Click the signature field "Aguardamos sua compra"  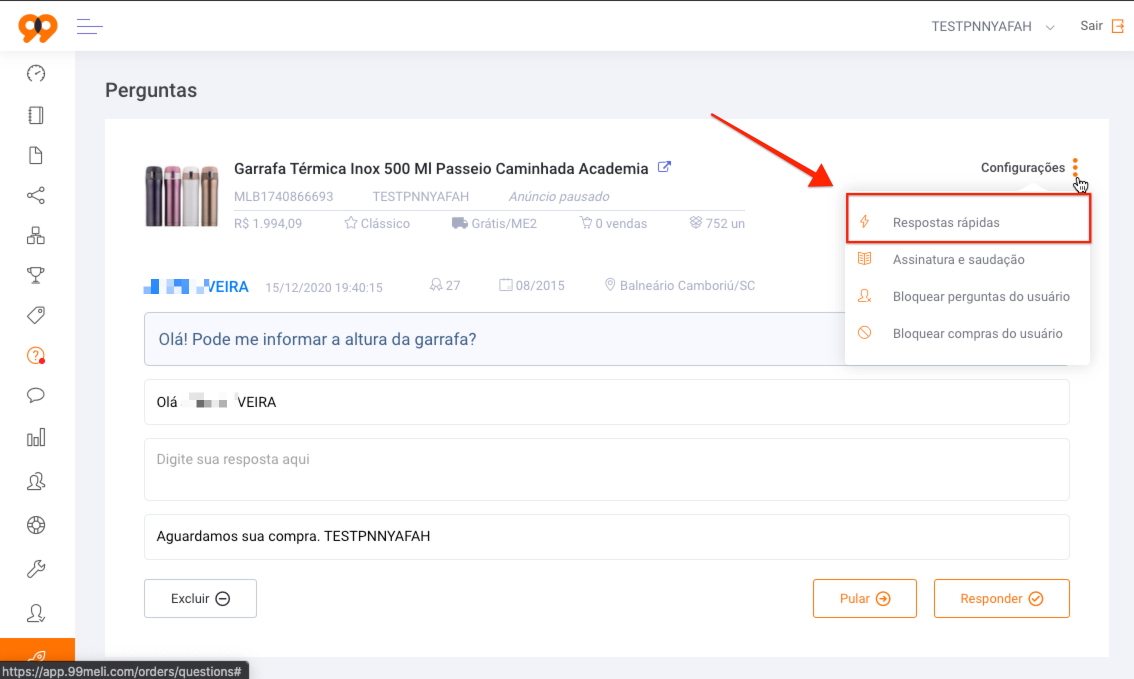[606, 537]
